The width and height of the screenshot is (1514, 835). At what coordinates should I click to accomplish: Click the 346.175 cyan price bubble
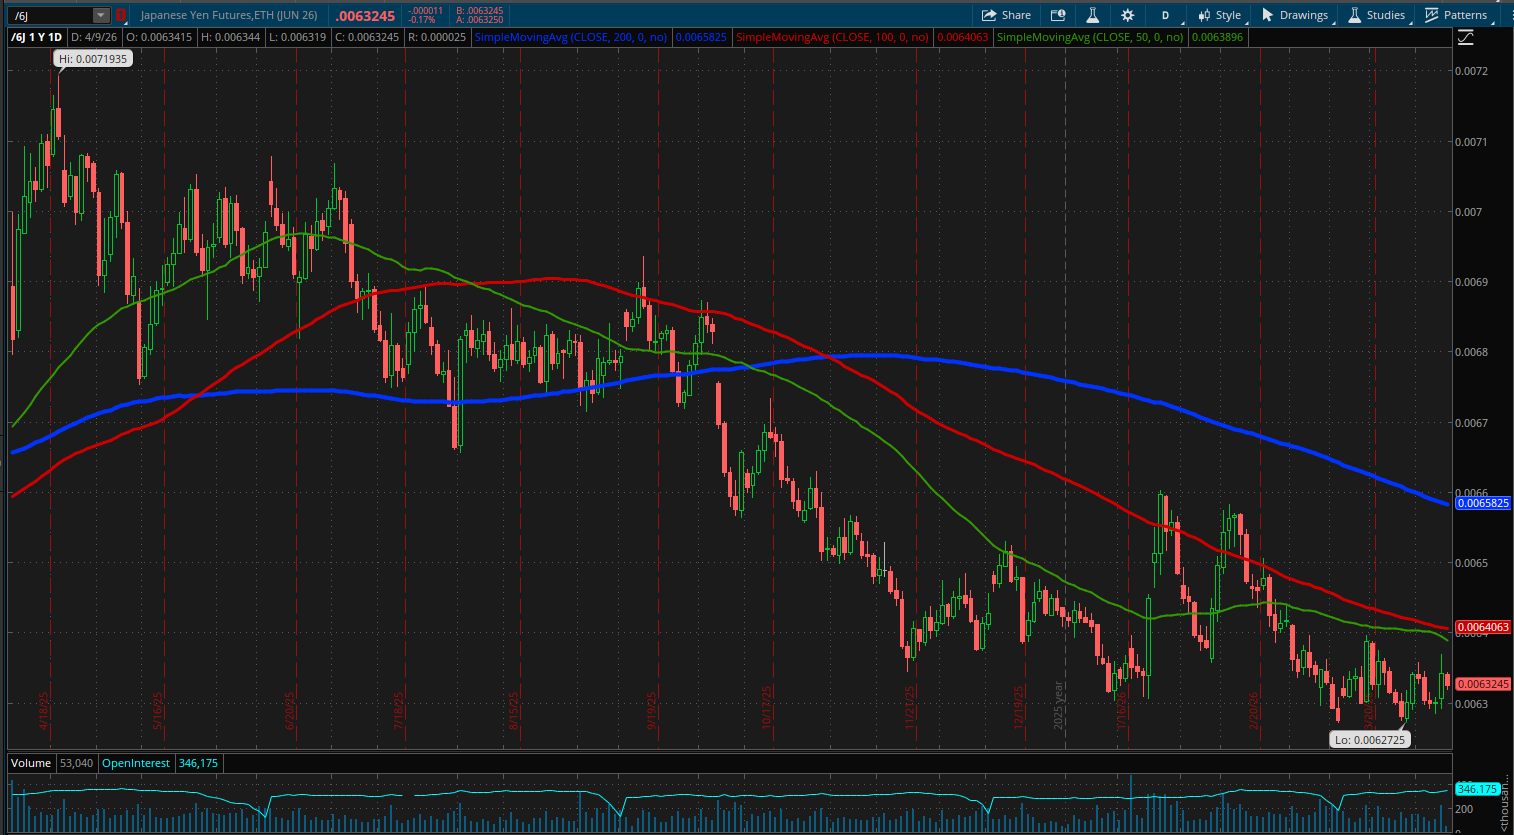pyautogui.click(x=1477, y=789)
